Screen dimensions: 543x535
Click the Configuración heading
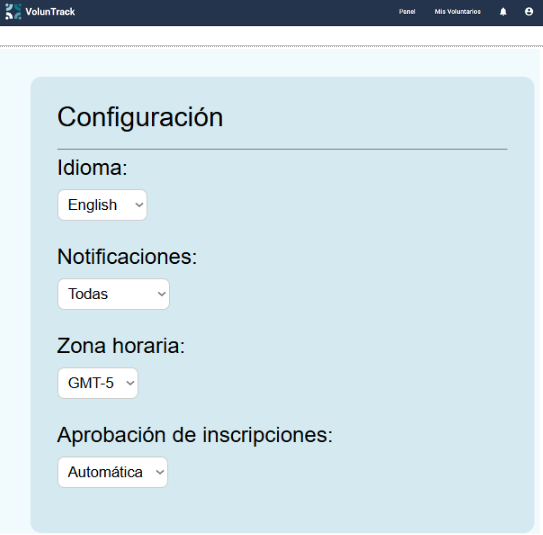pyautogui.click(x=140, y=117)
